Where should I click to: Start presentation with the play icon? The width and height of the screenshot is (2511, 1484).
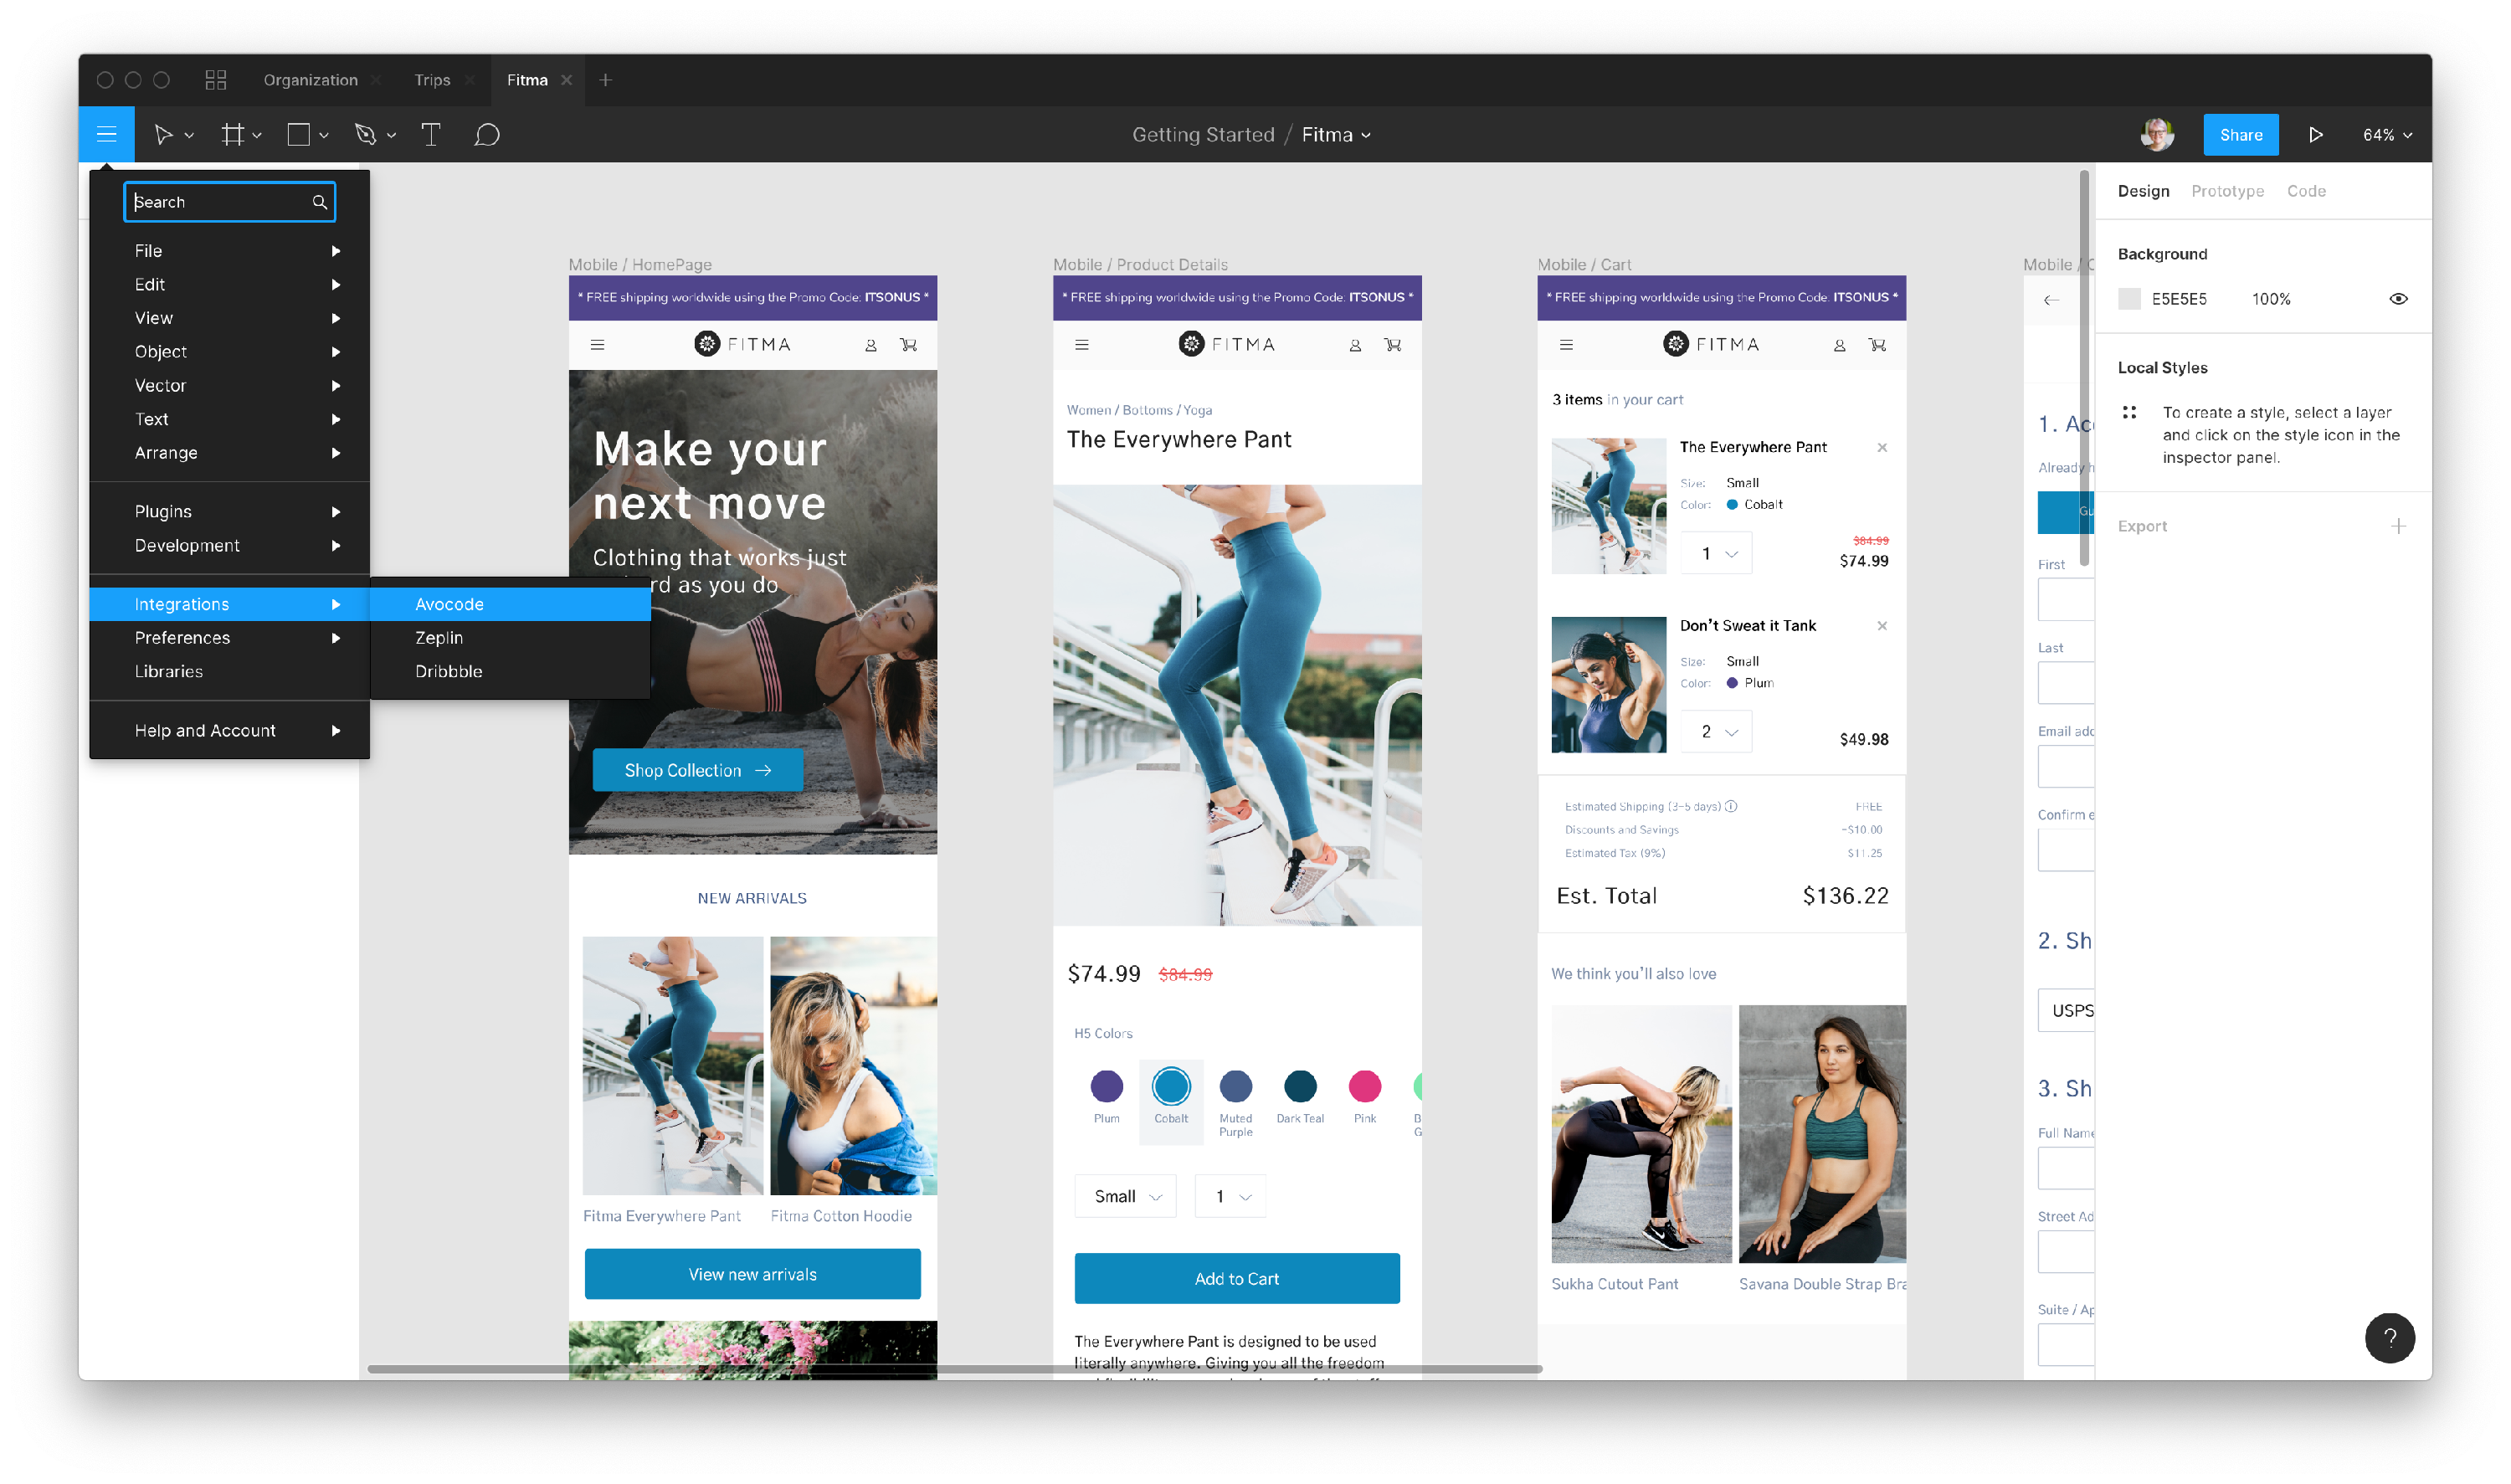click(x=2316, y=134)
